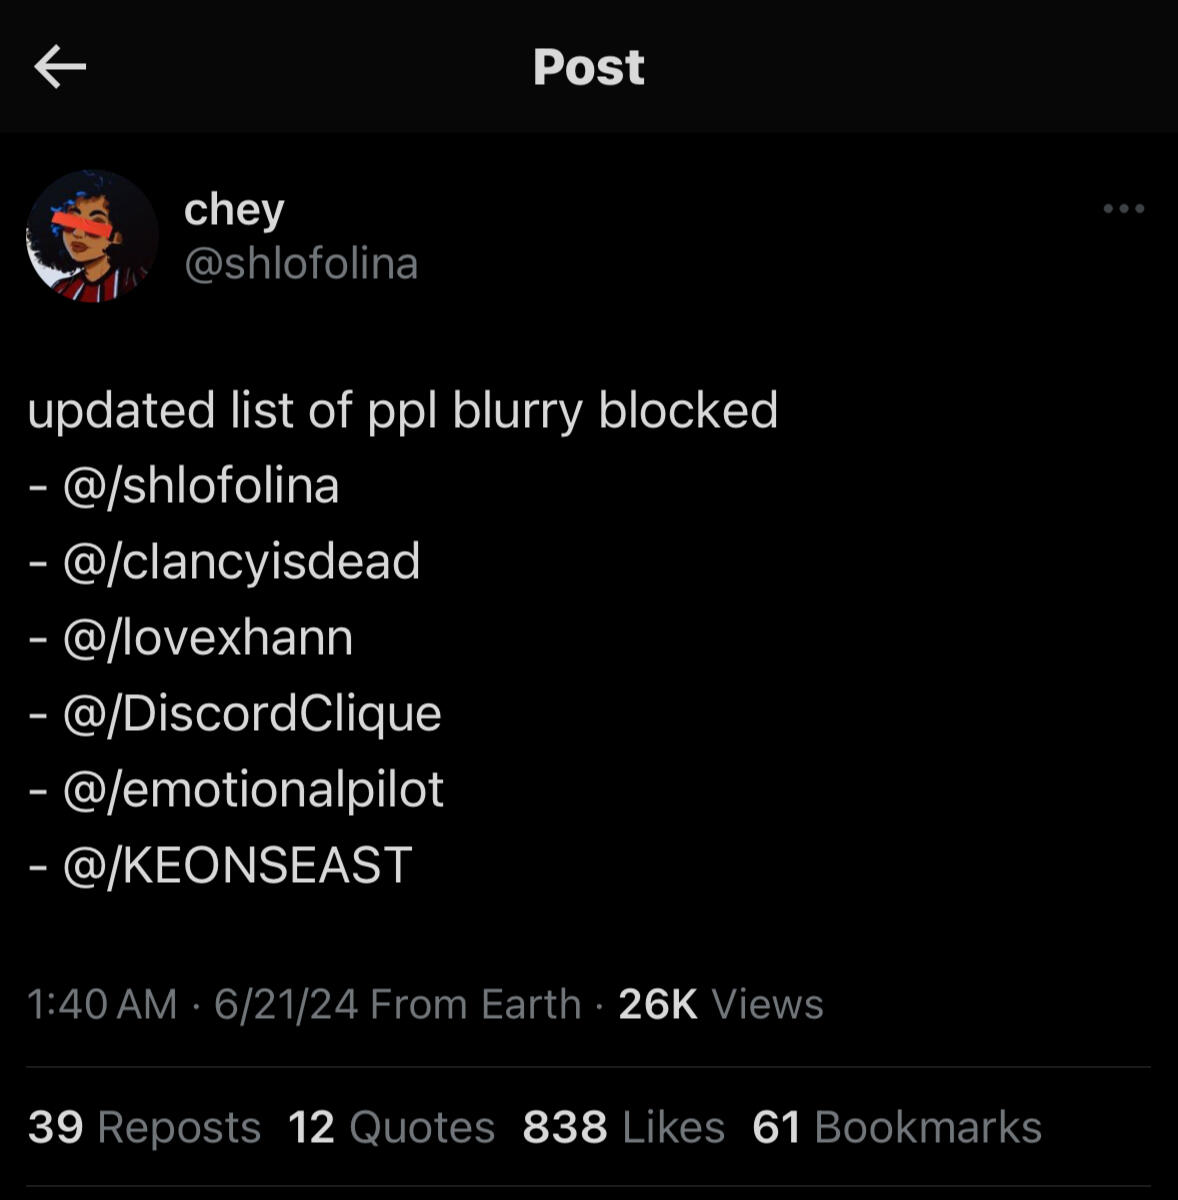Open the 61 Bookmarks count
The width and height of the screenshot is (1178, 1200).
tap(897, 1127)
